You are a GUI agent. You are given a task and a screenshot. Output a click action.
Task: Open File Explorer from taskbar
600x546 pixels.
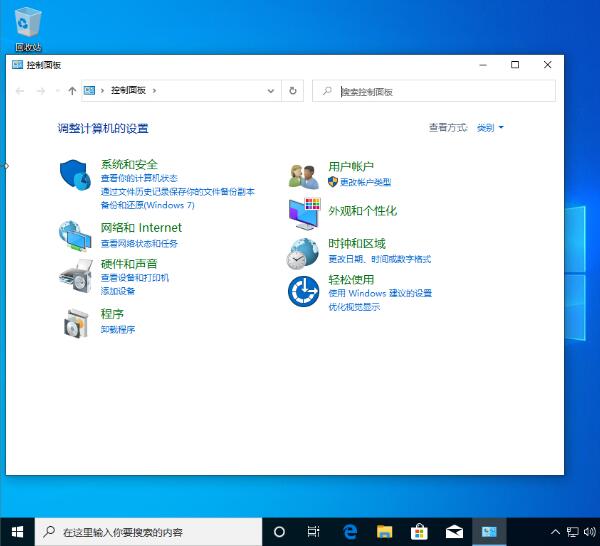click(385, 532)
